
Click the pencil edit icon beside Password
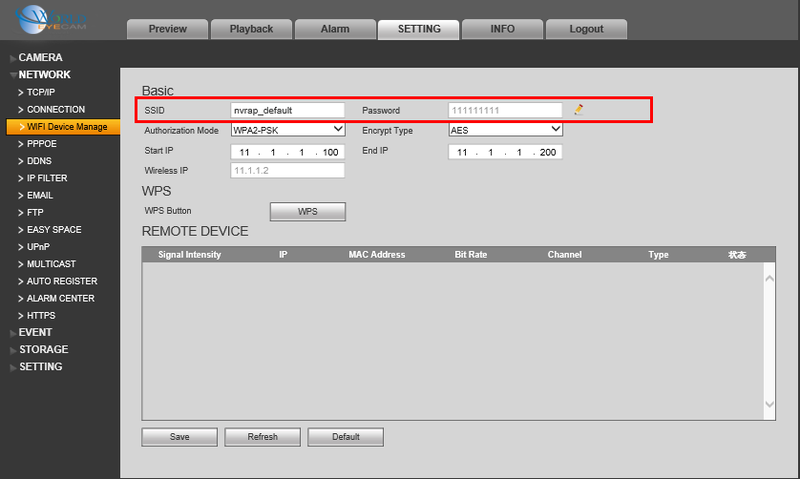pos(579,109)
